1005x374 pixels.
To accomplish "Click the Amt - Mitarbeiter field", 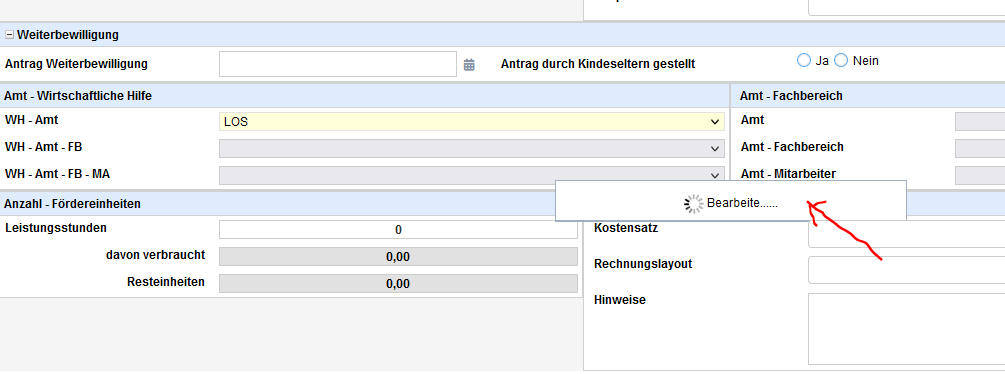I will (x=980, y=175).
